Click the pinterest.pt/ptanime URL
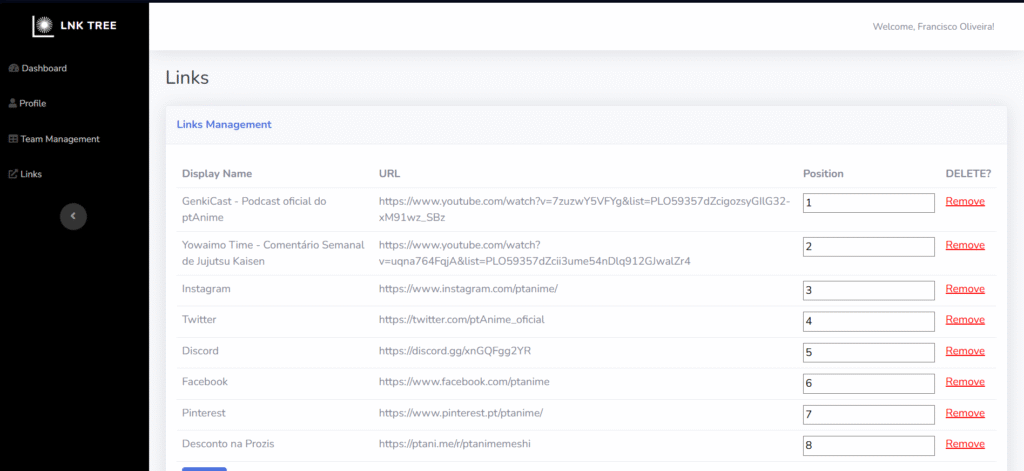The height and width of the screenshot is (471, 1024). pyautogui.click(x=461, y=413)
